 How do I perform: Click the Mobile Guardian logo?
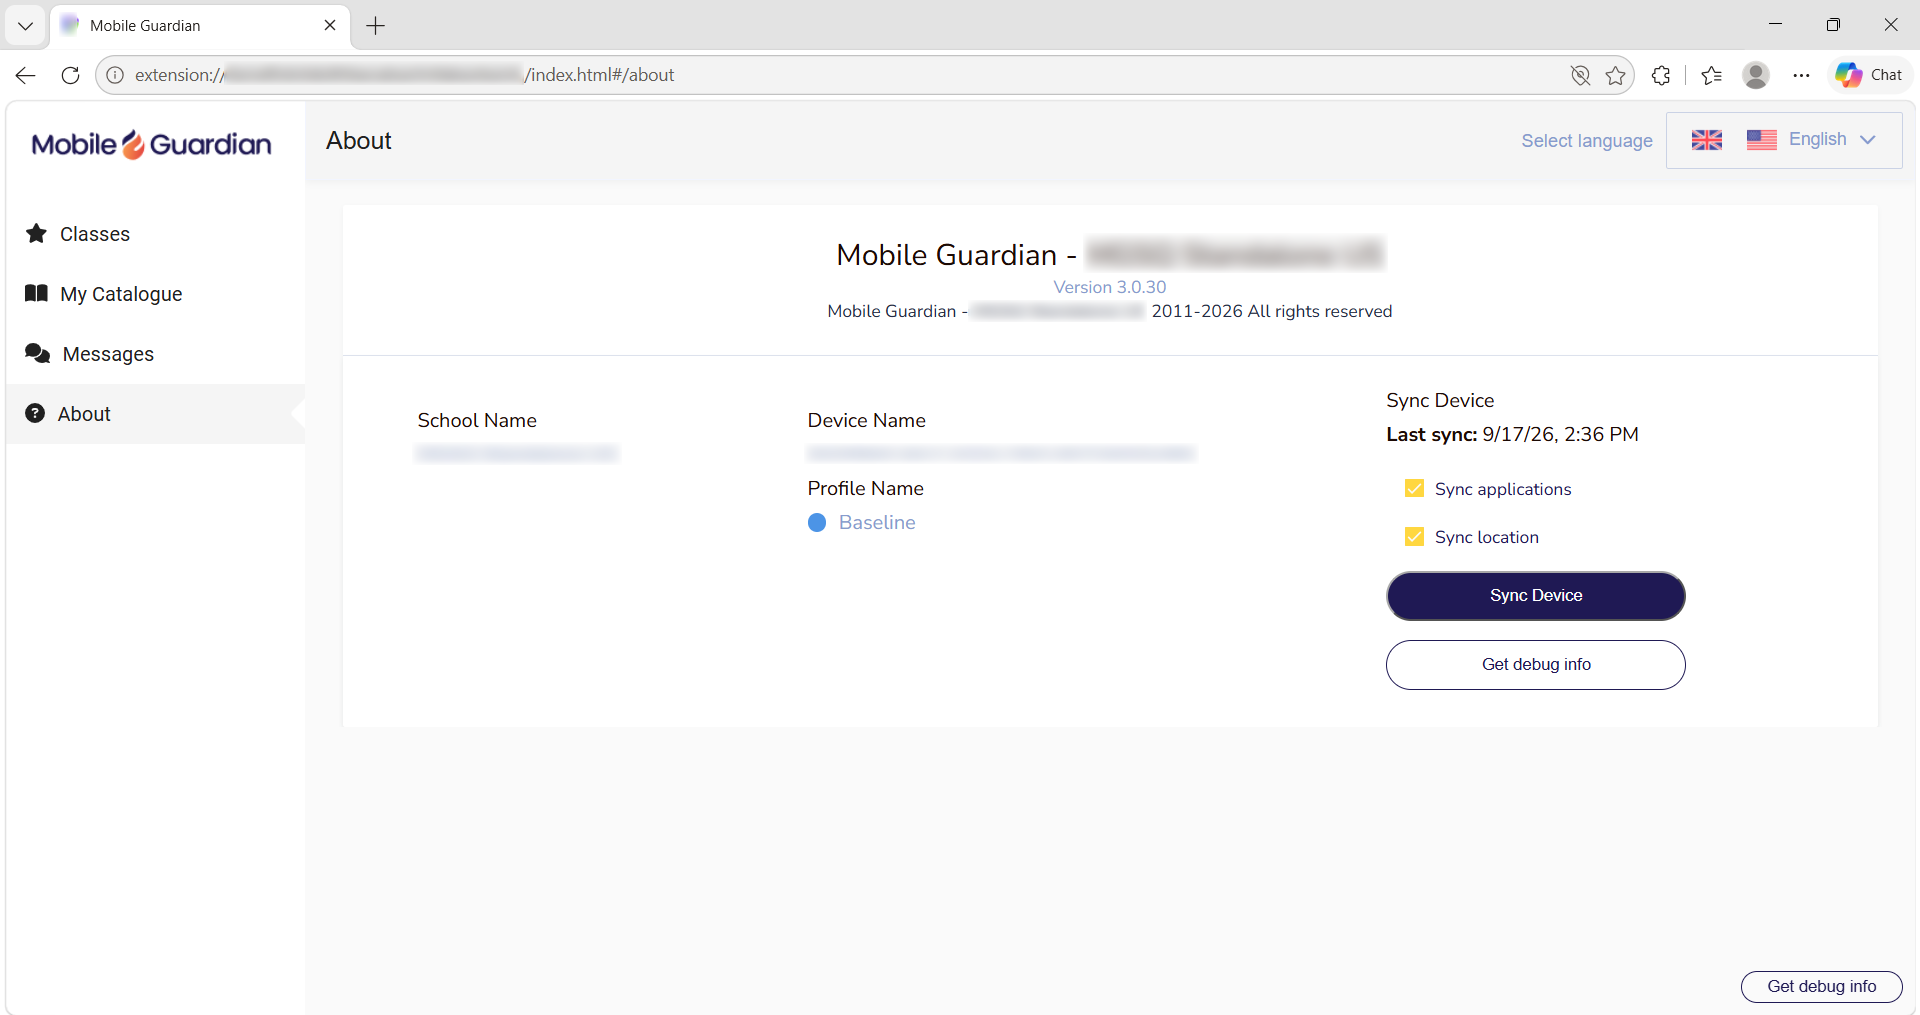point(151,145)
